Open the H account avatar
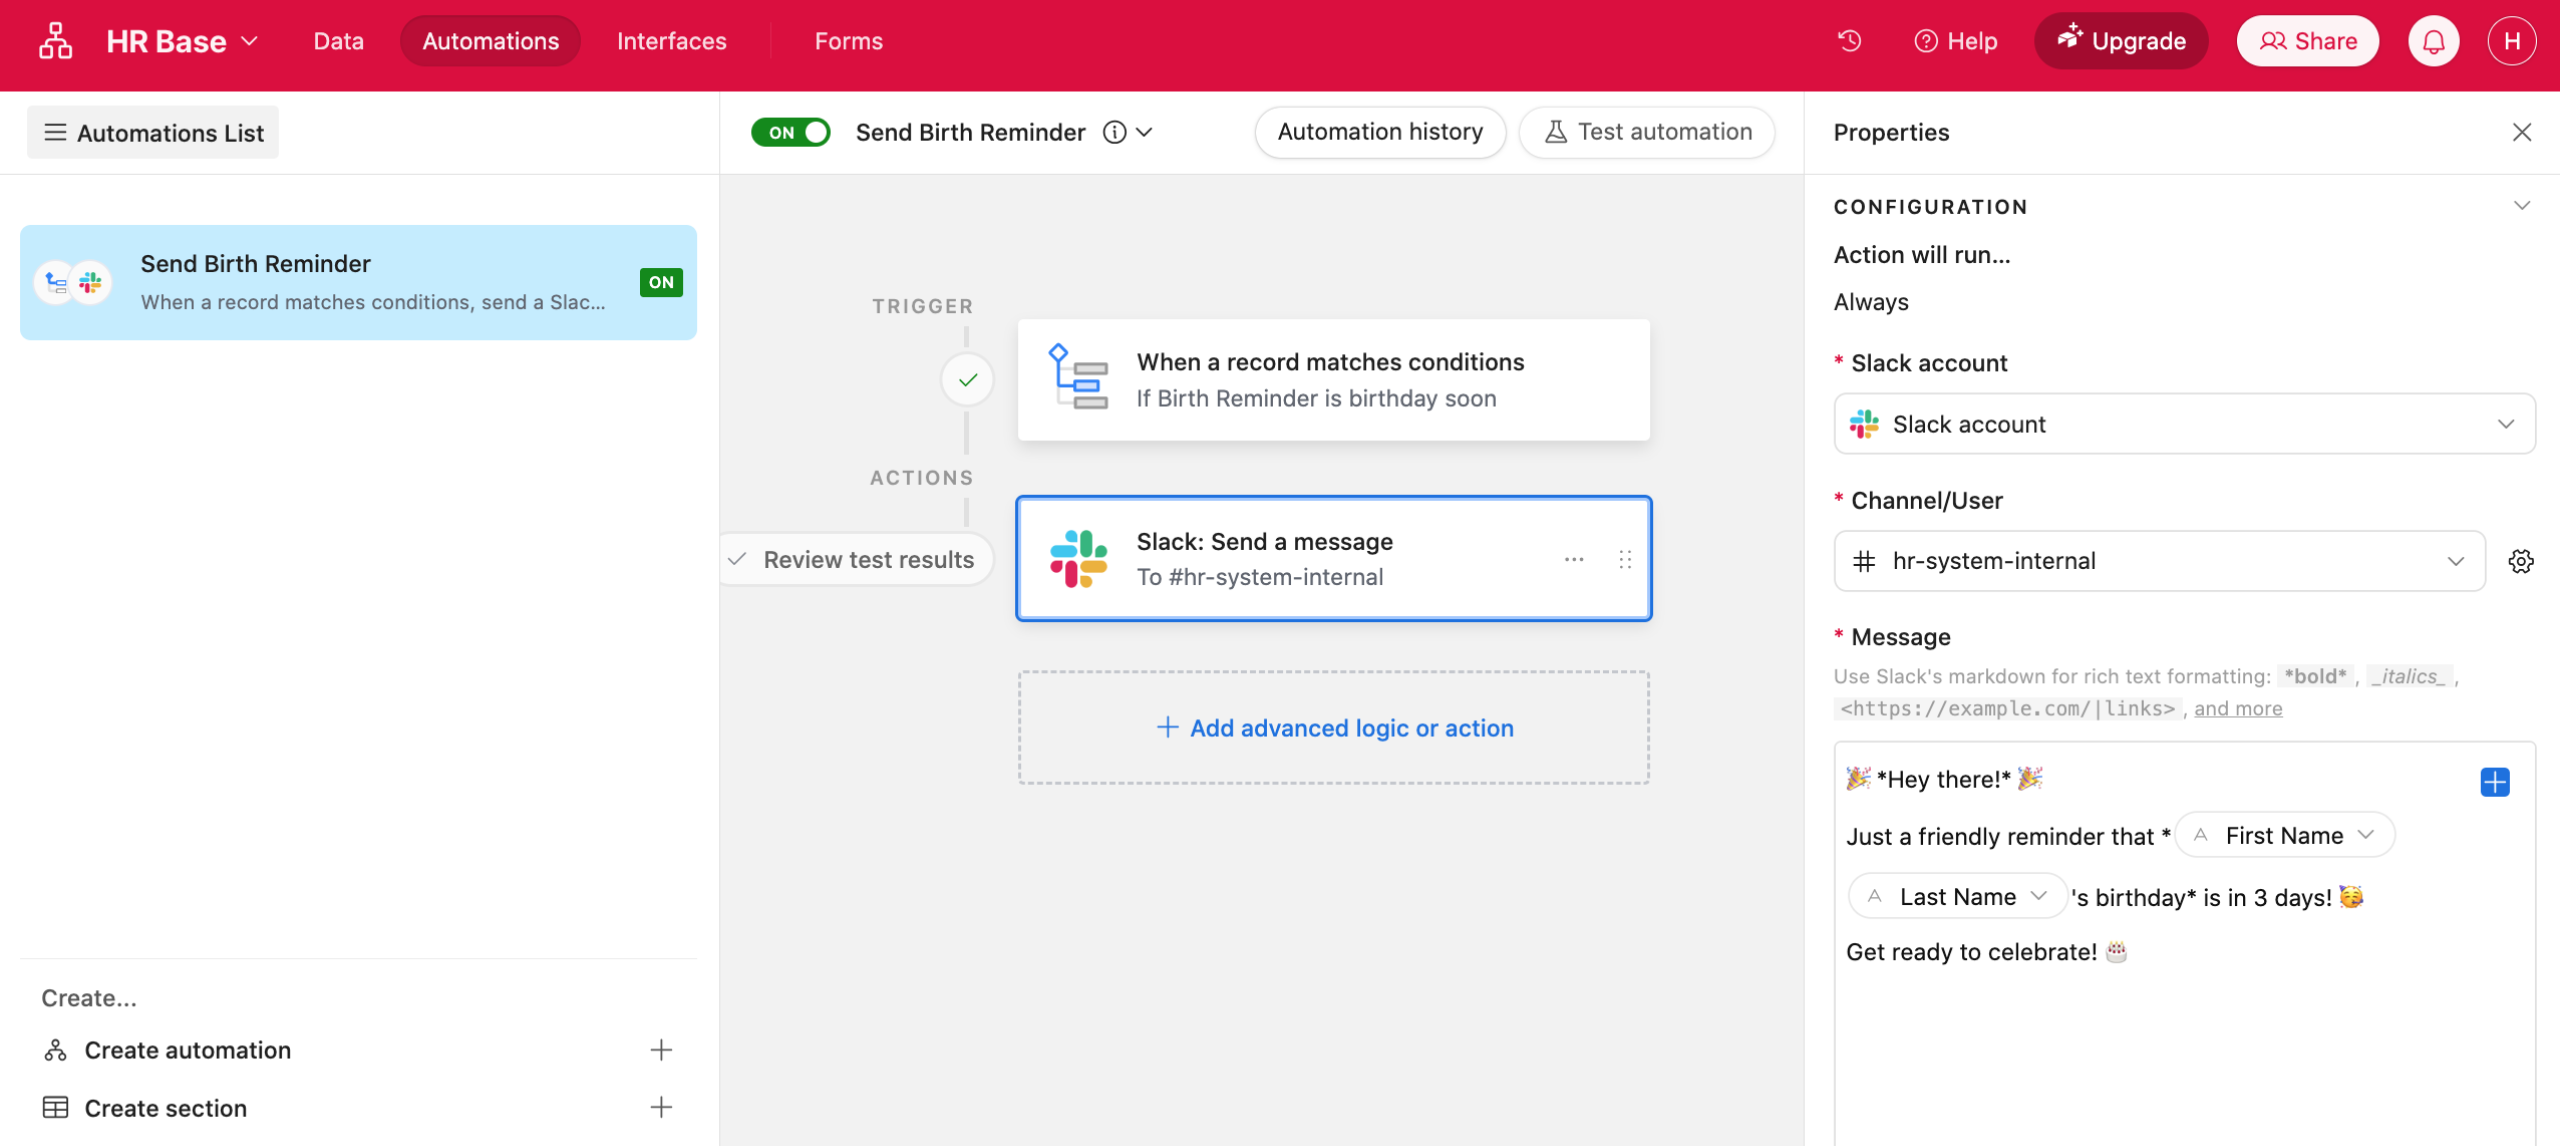The height and width of the screenshot is (1146, 2560). (2511, 41)
